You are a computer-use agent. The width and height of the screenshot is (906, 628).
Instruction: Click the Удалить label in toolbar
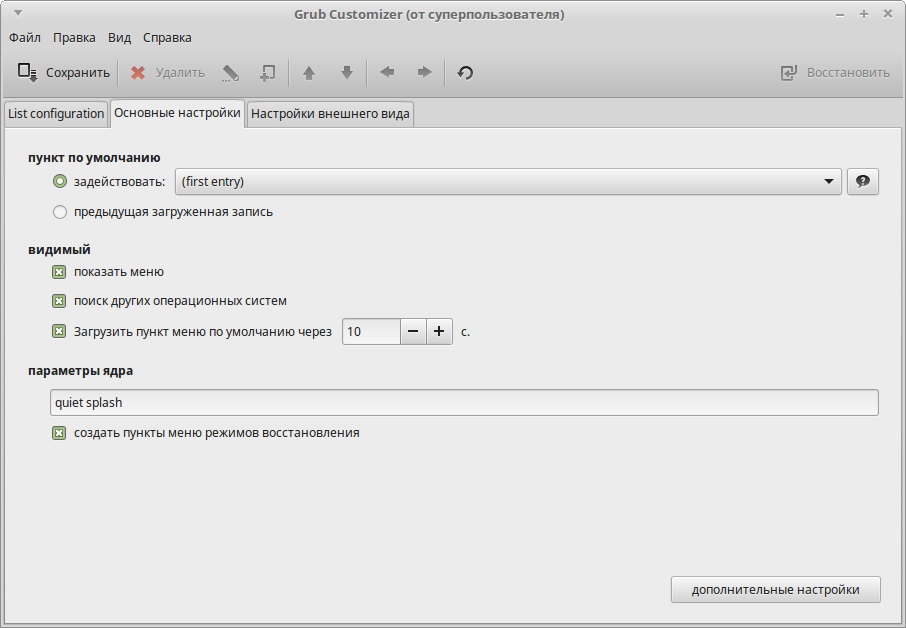(x=180, y=73)
